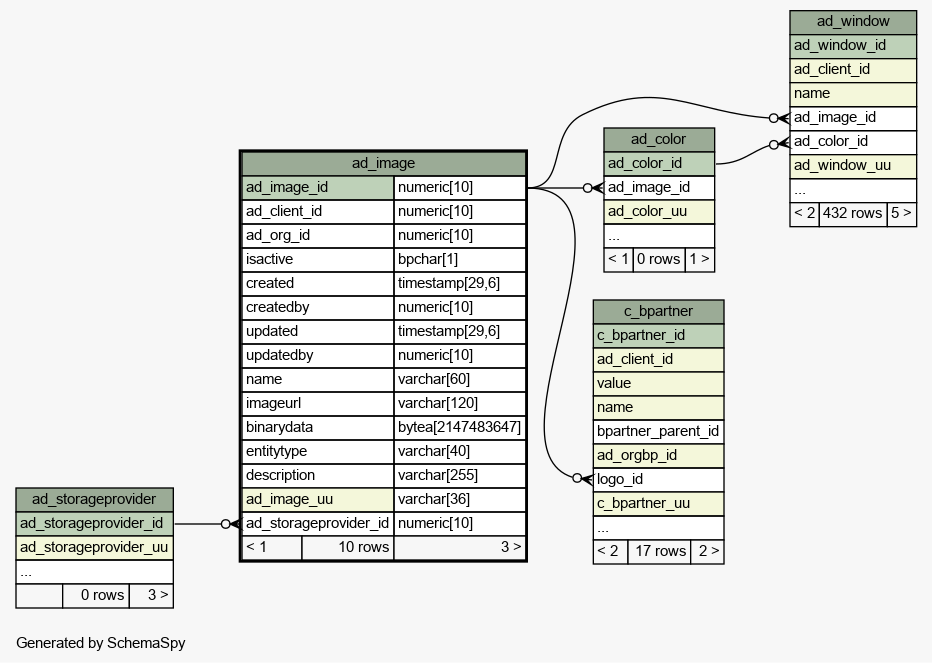Expand hidden columns in ad_storageprovider
The image size is (932, 663).
(x=94, y=572)
